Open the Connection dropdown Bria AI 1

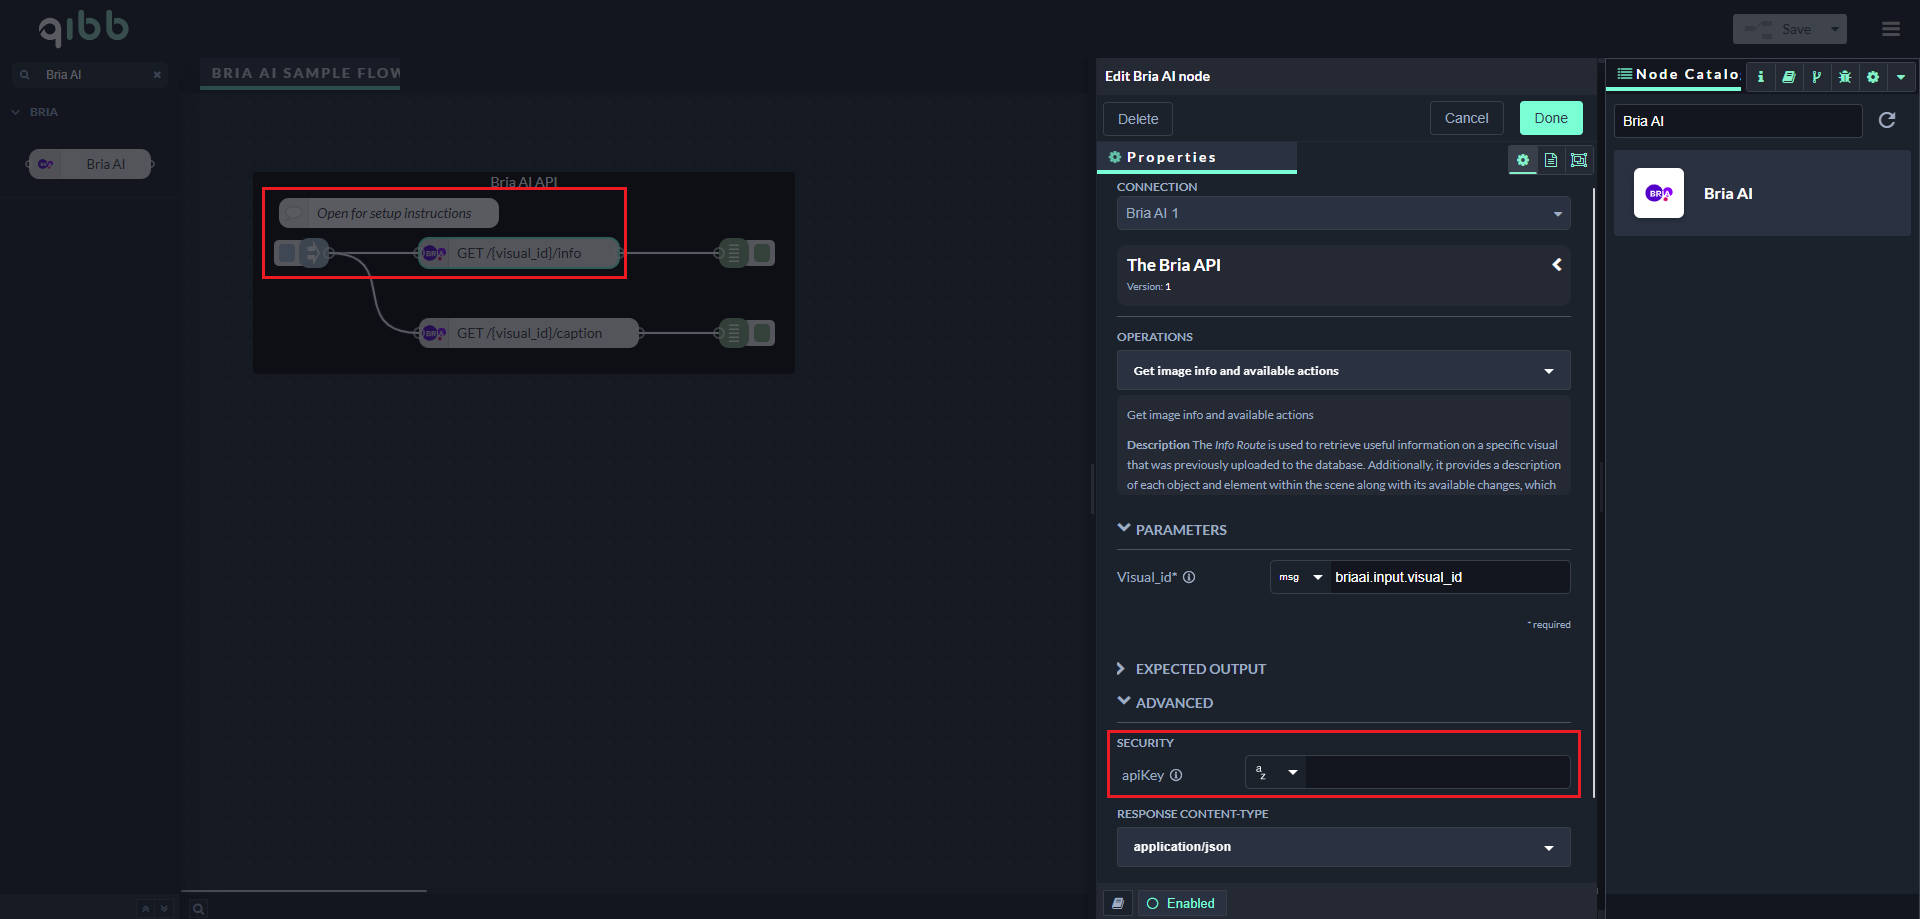(1343, 213)
